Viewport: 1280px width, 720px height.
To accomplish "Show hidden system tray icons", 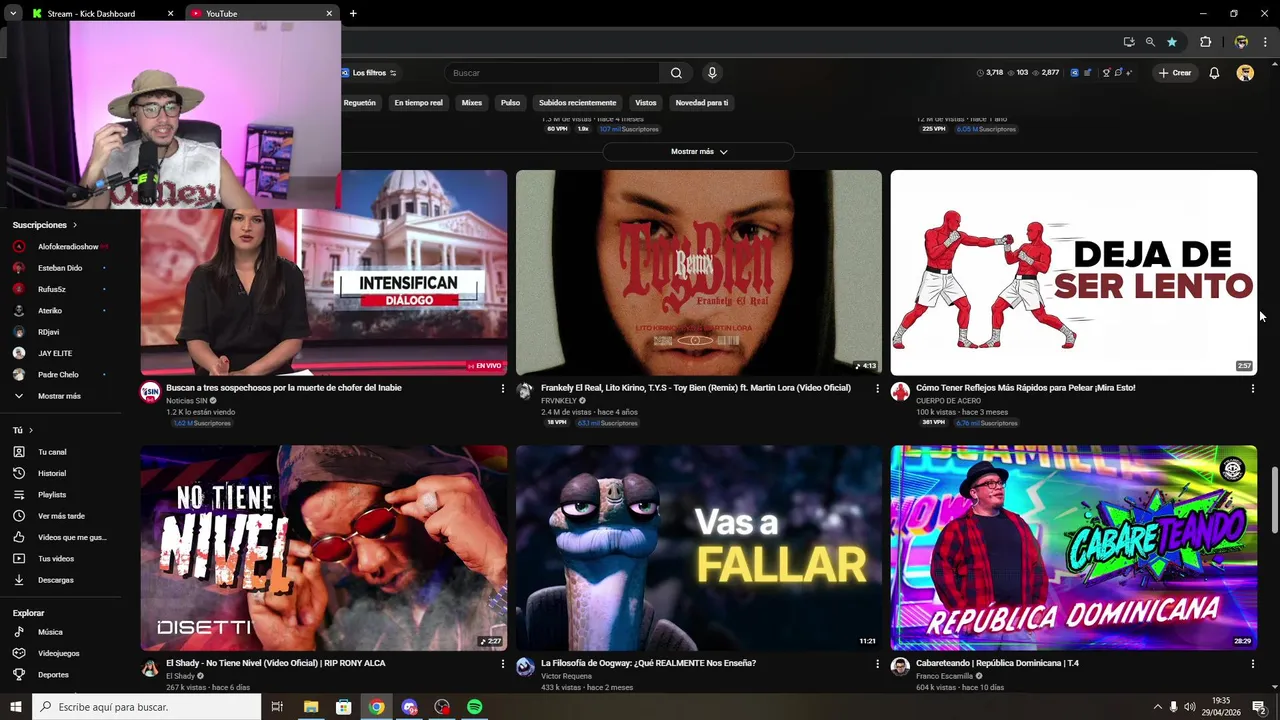I will click(1158, 707).
